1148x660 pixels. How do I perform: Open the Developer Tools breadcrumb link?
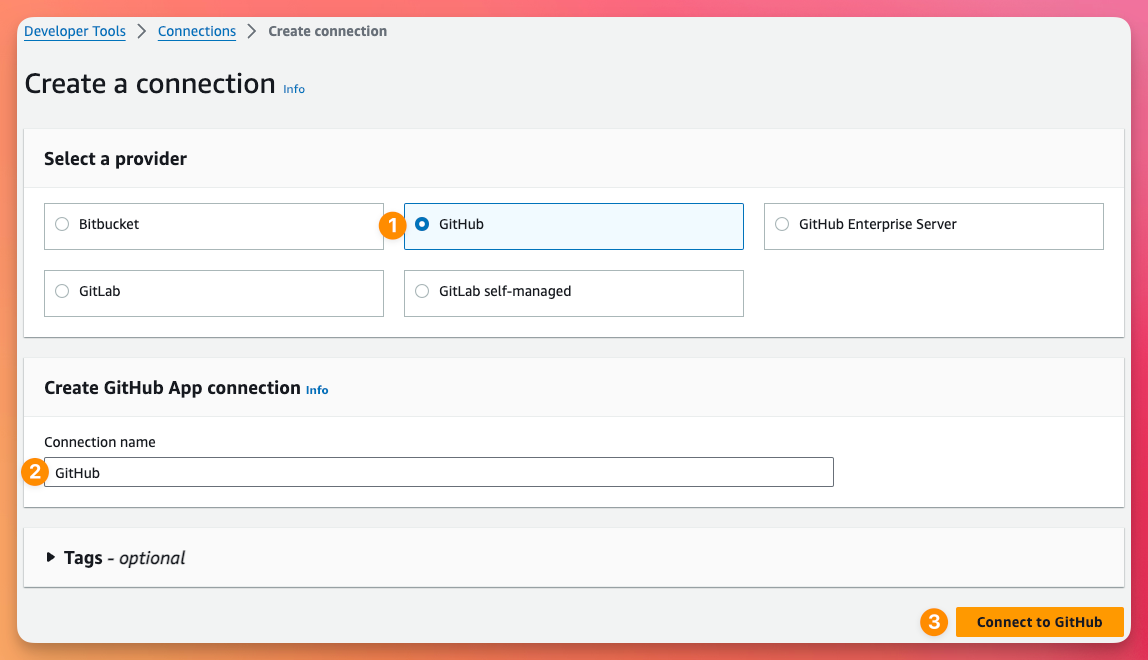75,31
